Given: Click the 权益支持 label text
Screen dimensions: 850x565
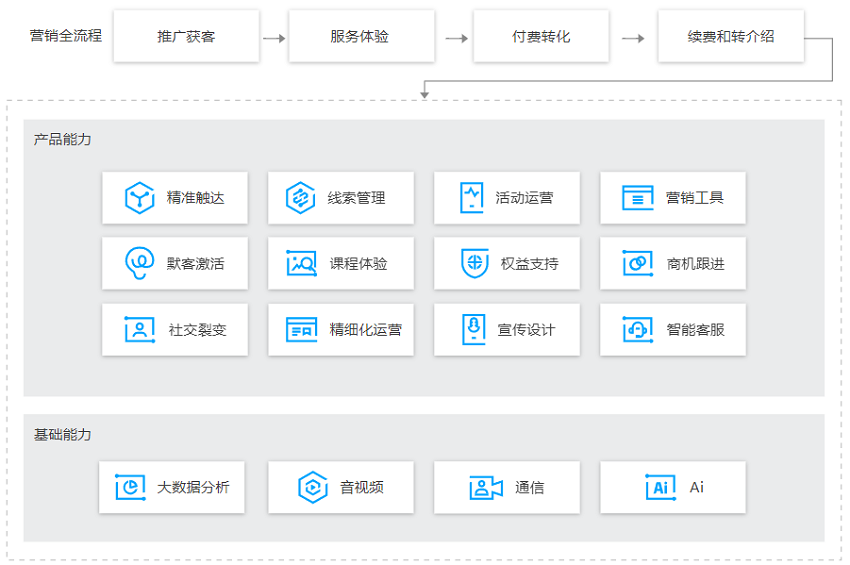Looking at the screenshot, I should click(x=529, y=264).
